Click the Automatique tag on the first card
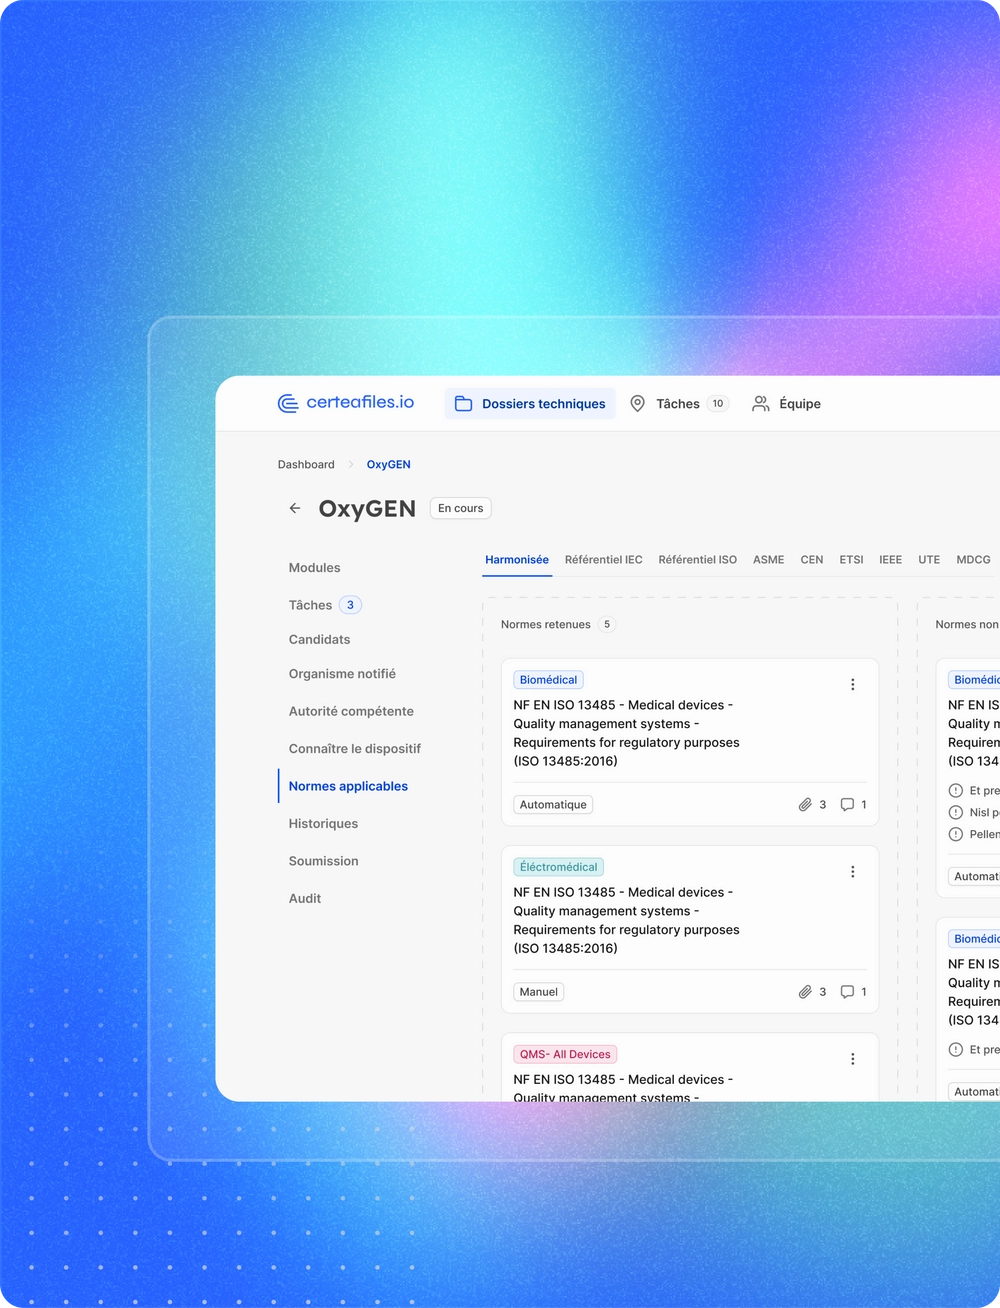1000x1308 pixels. click(553, 805)
